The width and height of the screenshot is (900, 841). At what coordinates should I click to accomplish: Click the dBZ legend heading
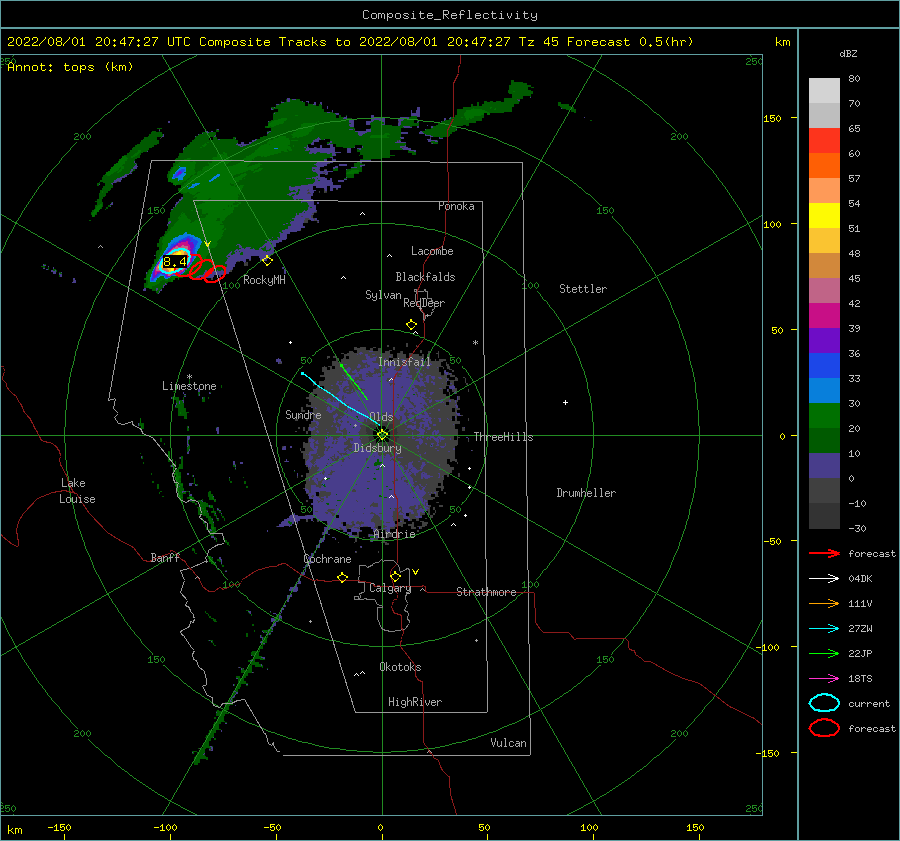tap(848, 53)
